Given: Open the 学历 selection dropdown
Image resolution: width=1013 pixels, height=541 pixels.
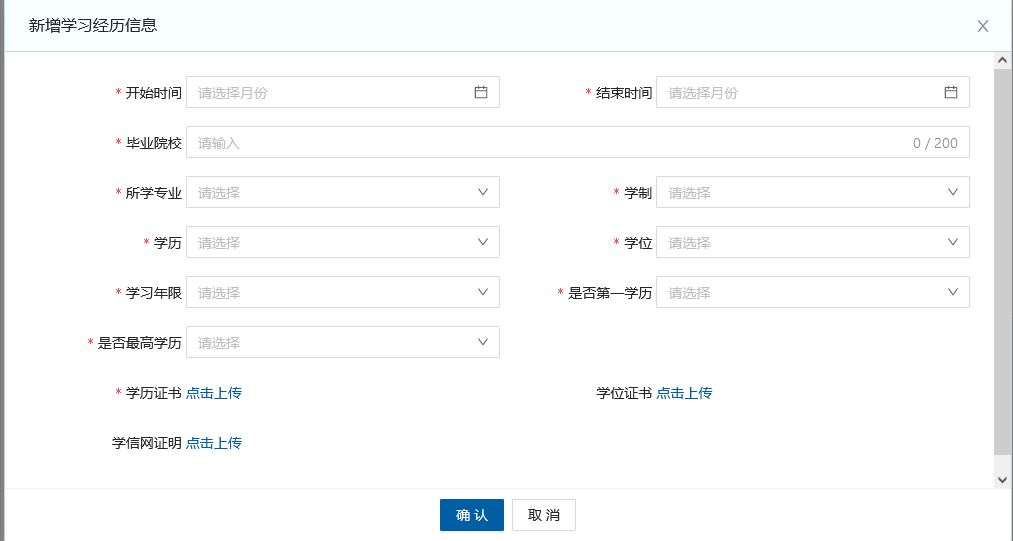Looking at the screenshot, I should (342, 242).
